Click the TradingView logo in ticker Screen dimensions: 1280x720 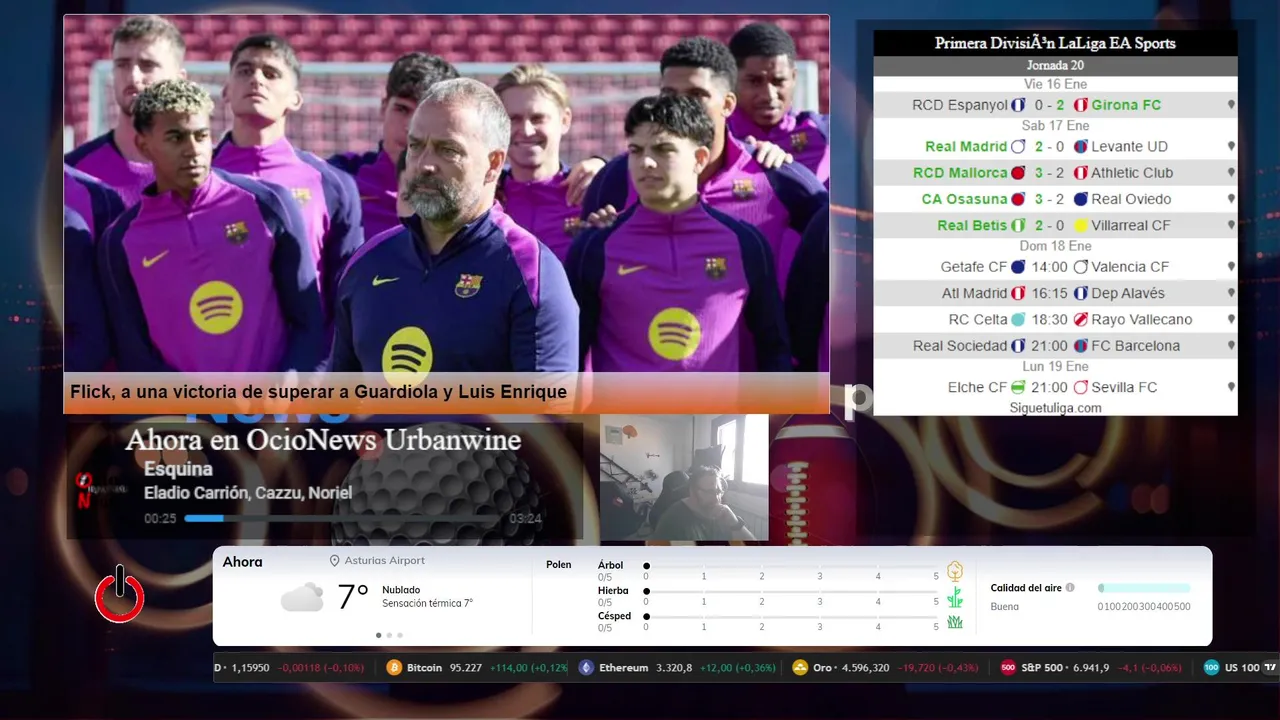(x=1270, y=668)
